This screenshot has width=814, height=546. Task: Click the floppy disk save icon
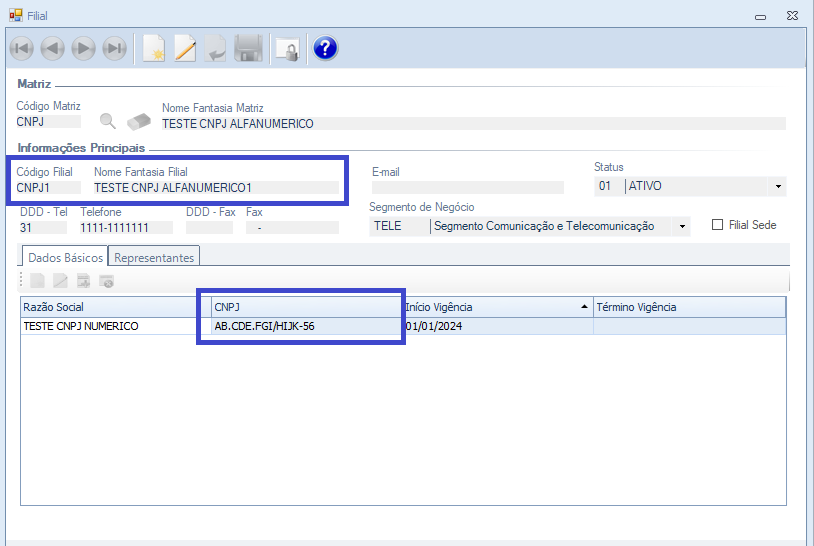pyautogui.click(x=248, y=48)
